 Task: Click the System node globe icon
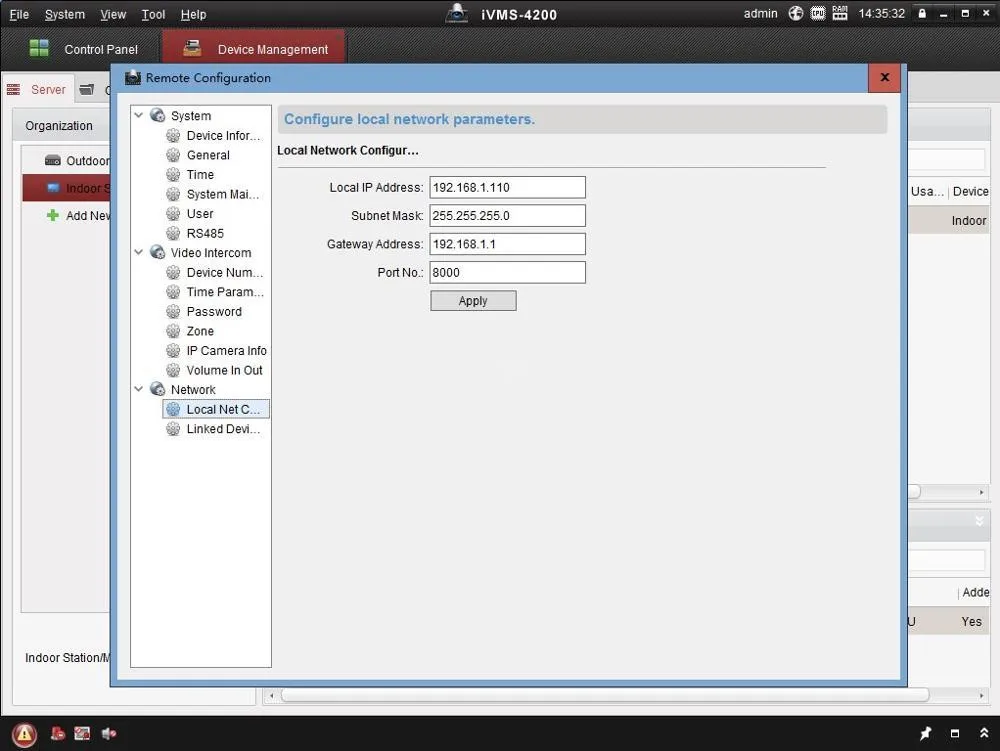tap(158, 115)
